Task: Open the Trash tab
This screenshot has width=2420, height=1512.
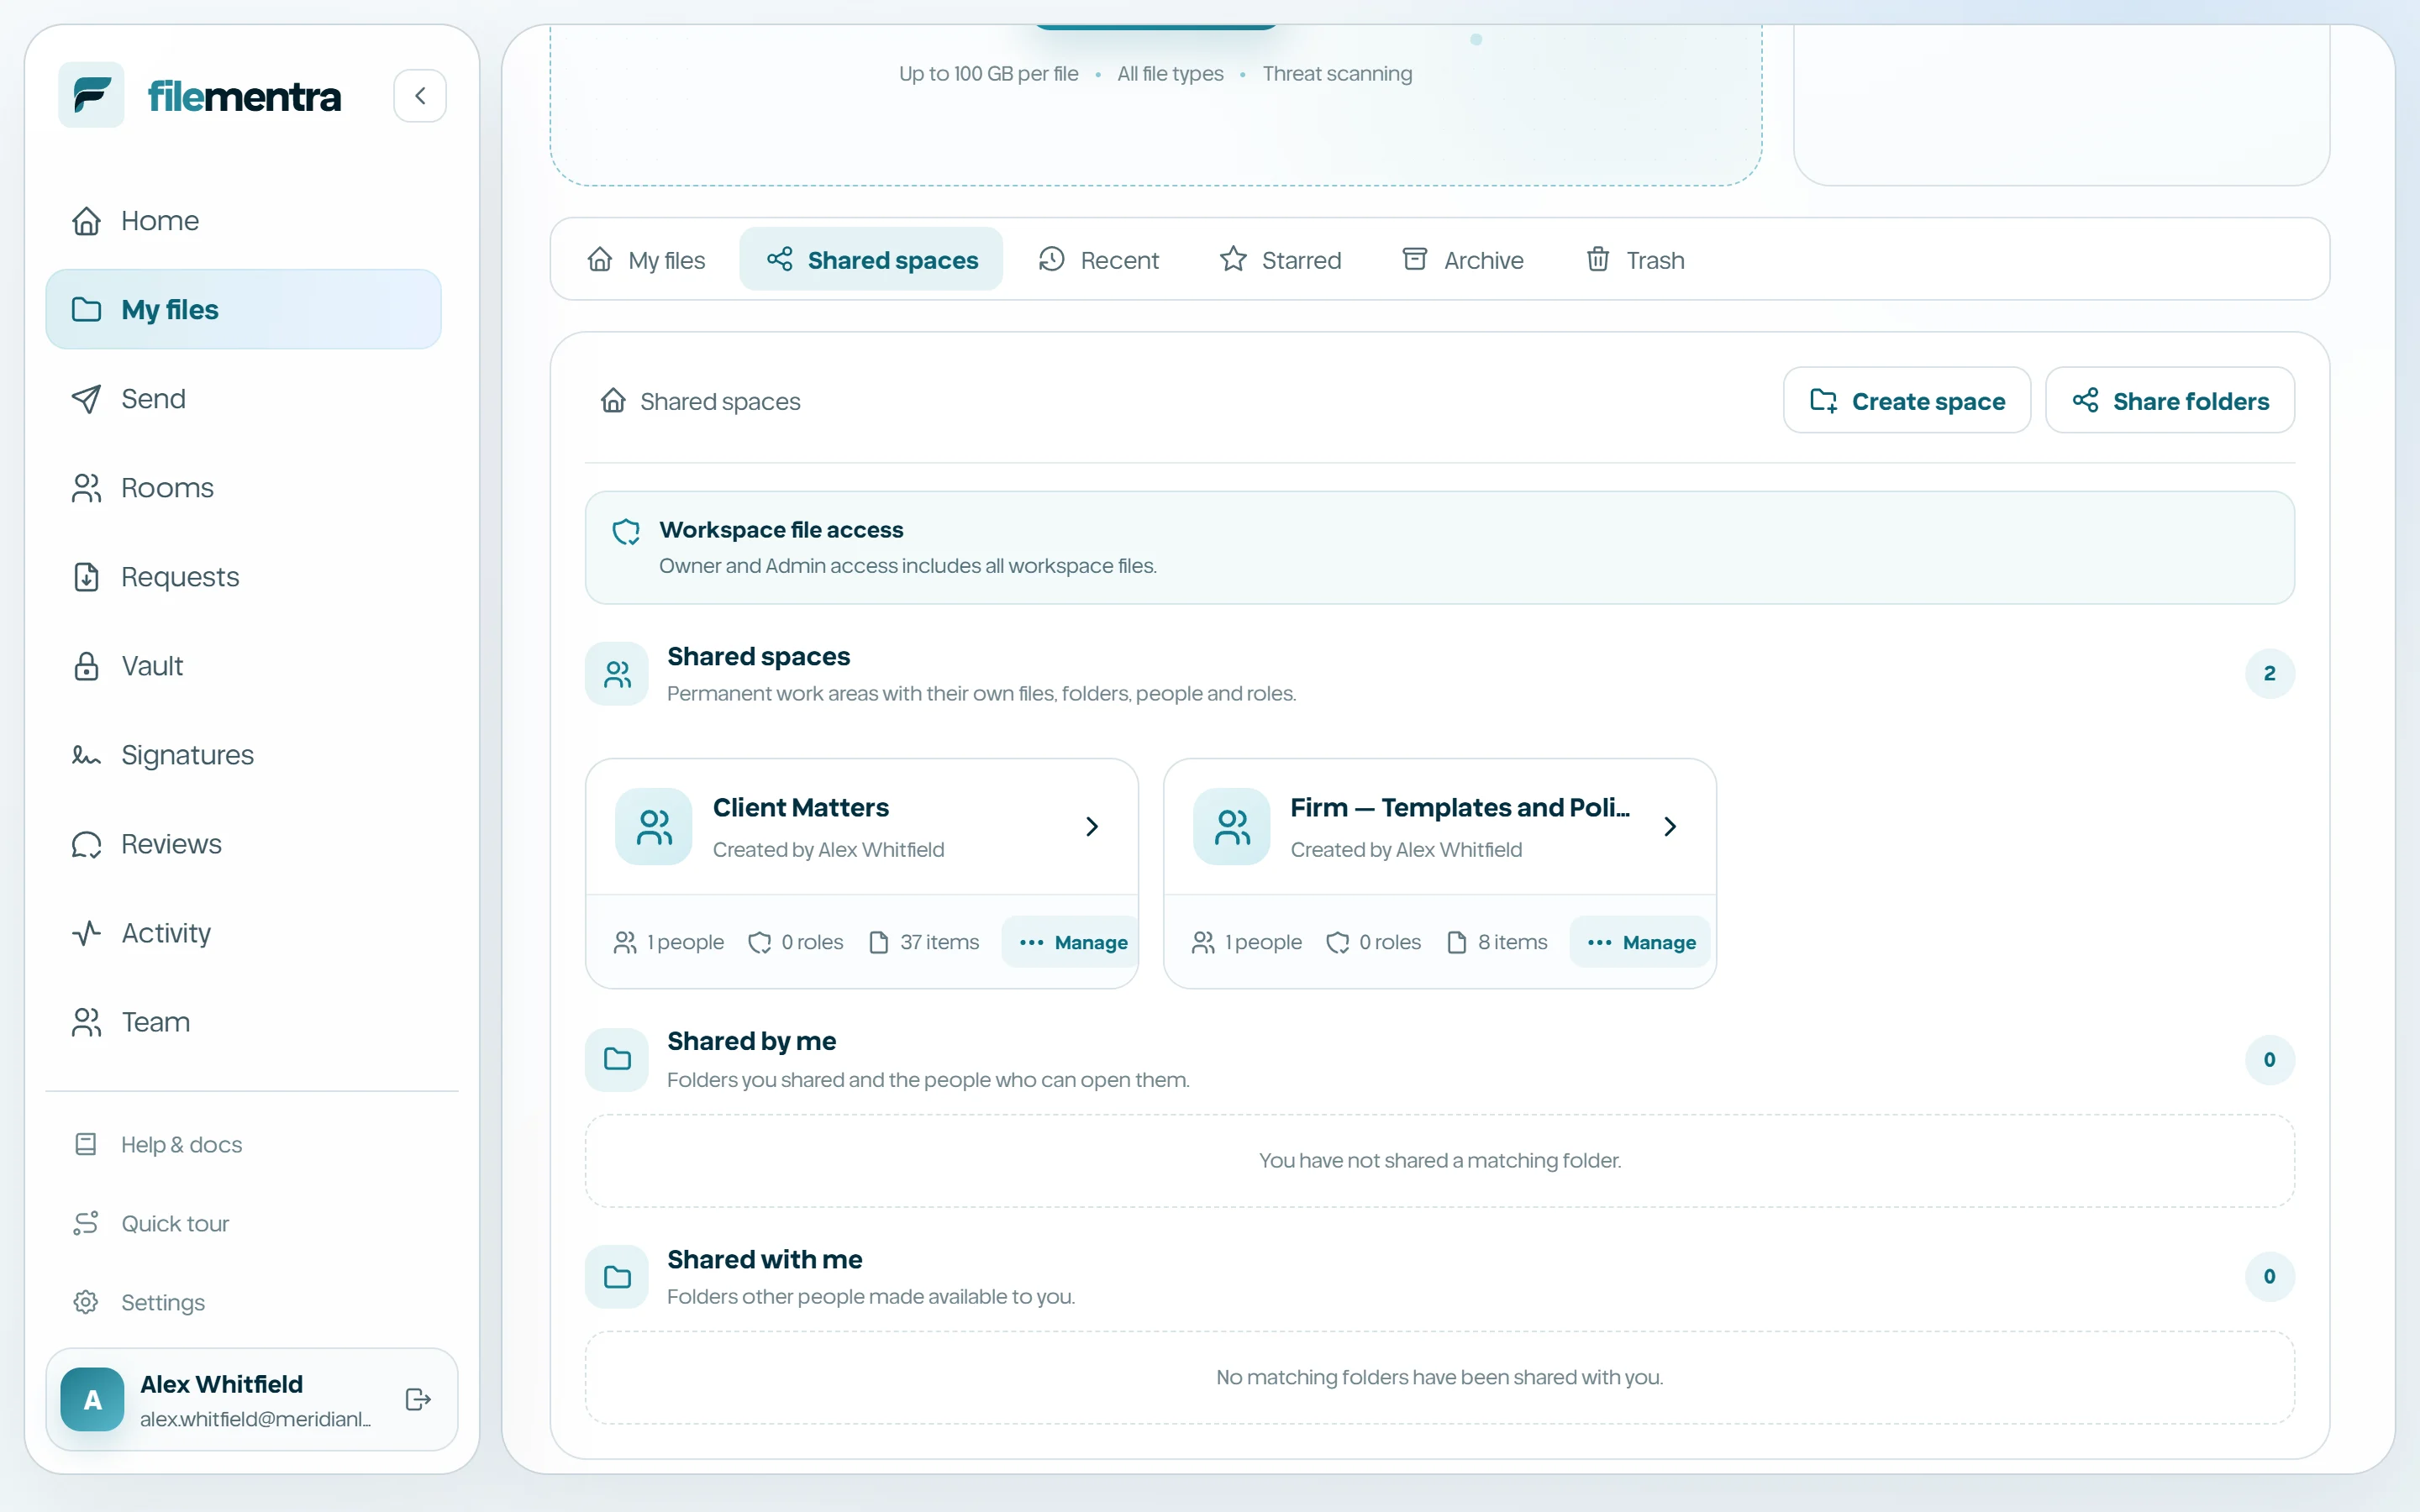Action: click(x=1635, y=260)
